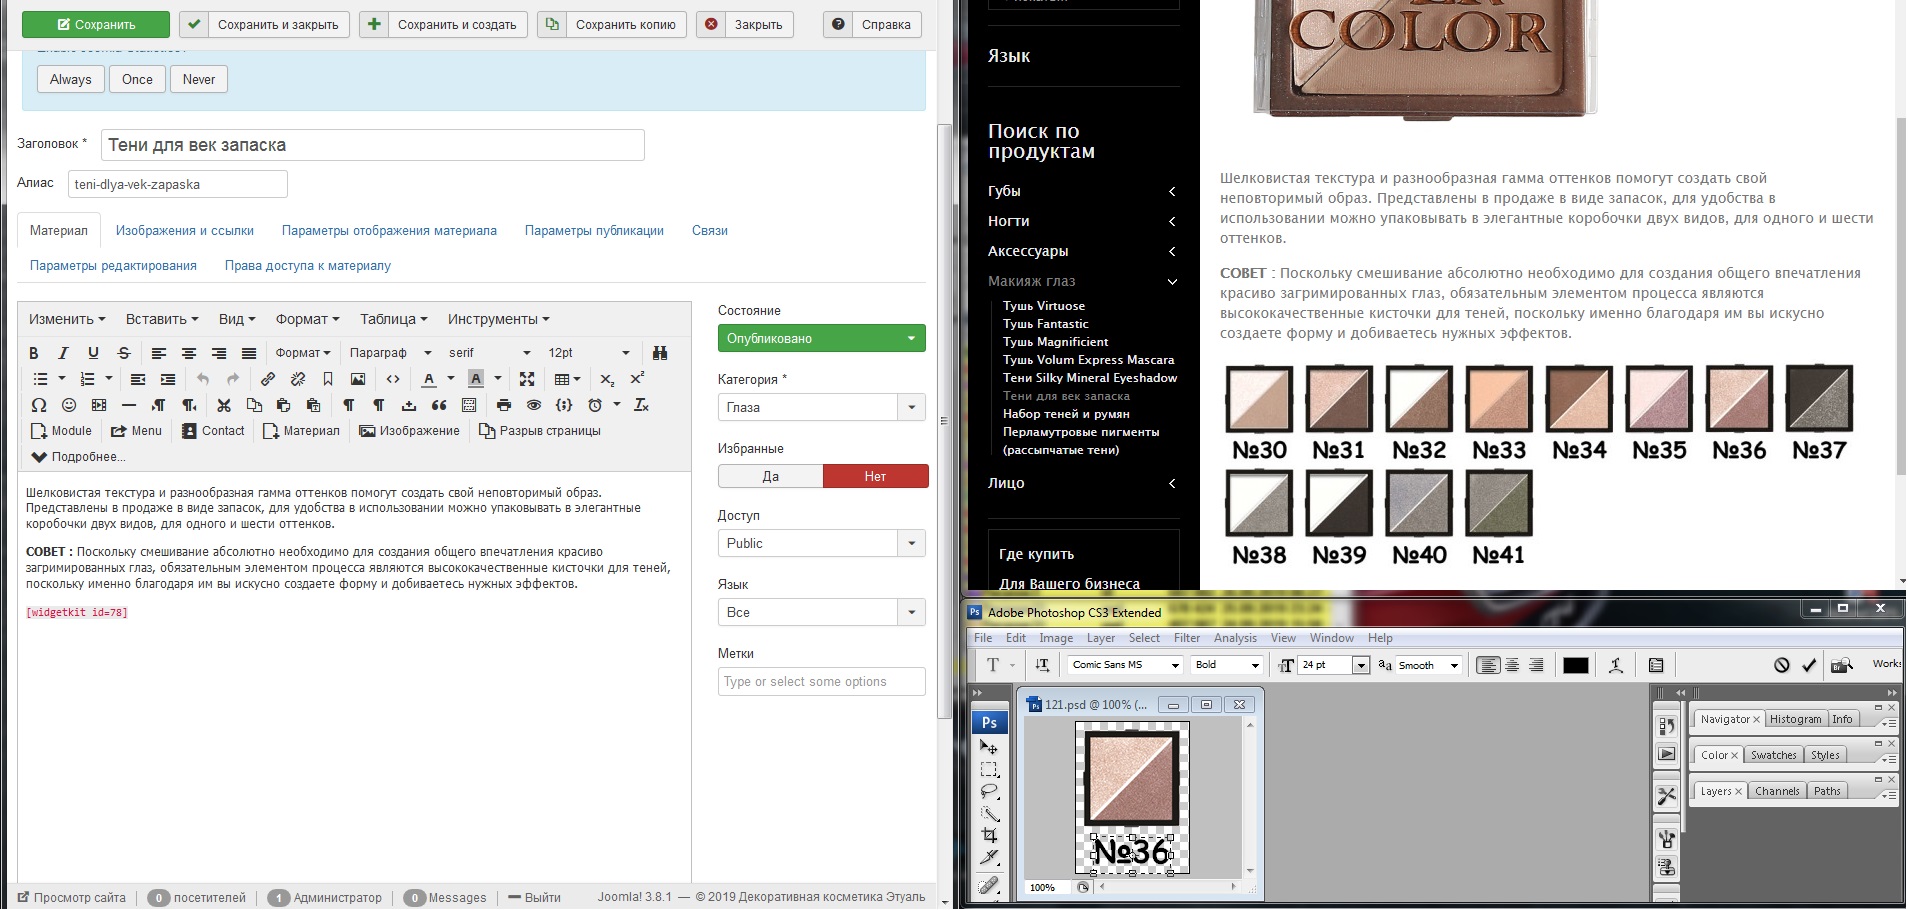Click the print icon in editor toolbar

(x=504, y=405)
